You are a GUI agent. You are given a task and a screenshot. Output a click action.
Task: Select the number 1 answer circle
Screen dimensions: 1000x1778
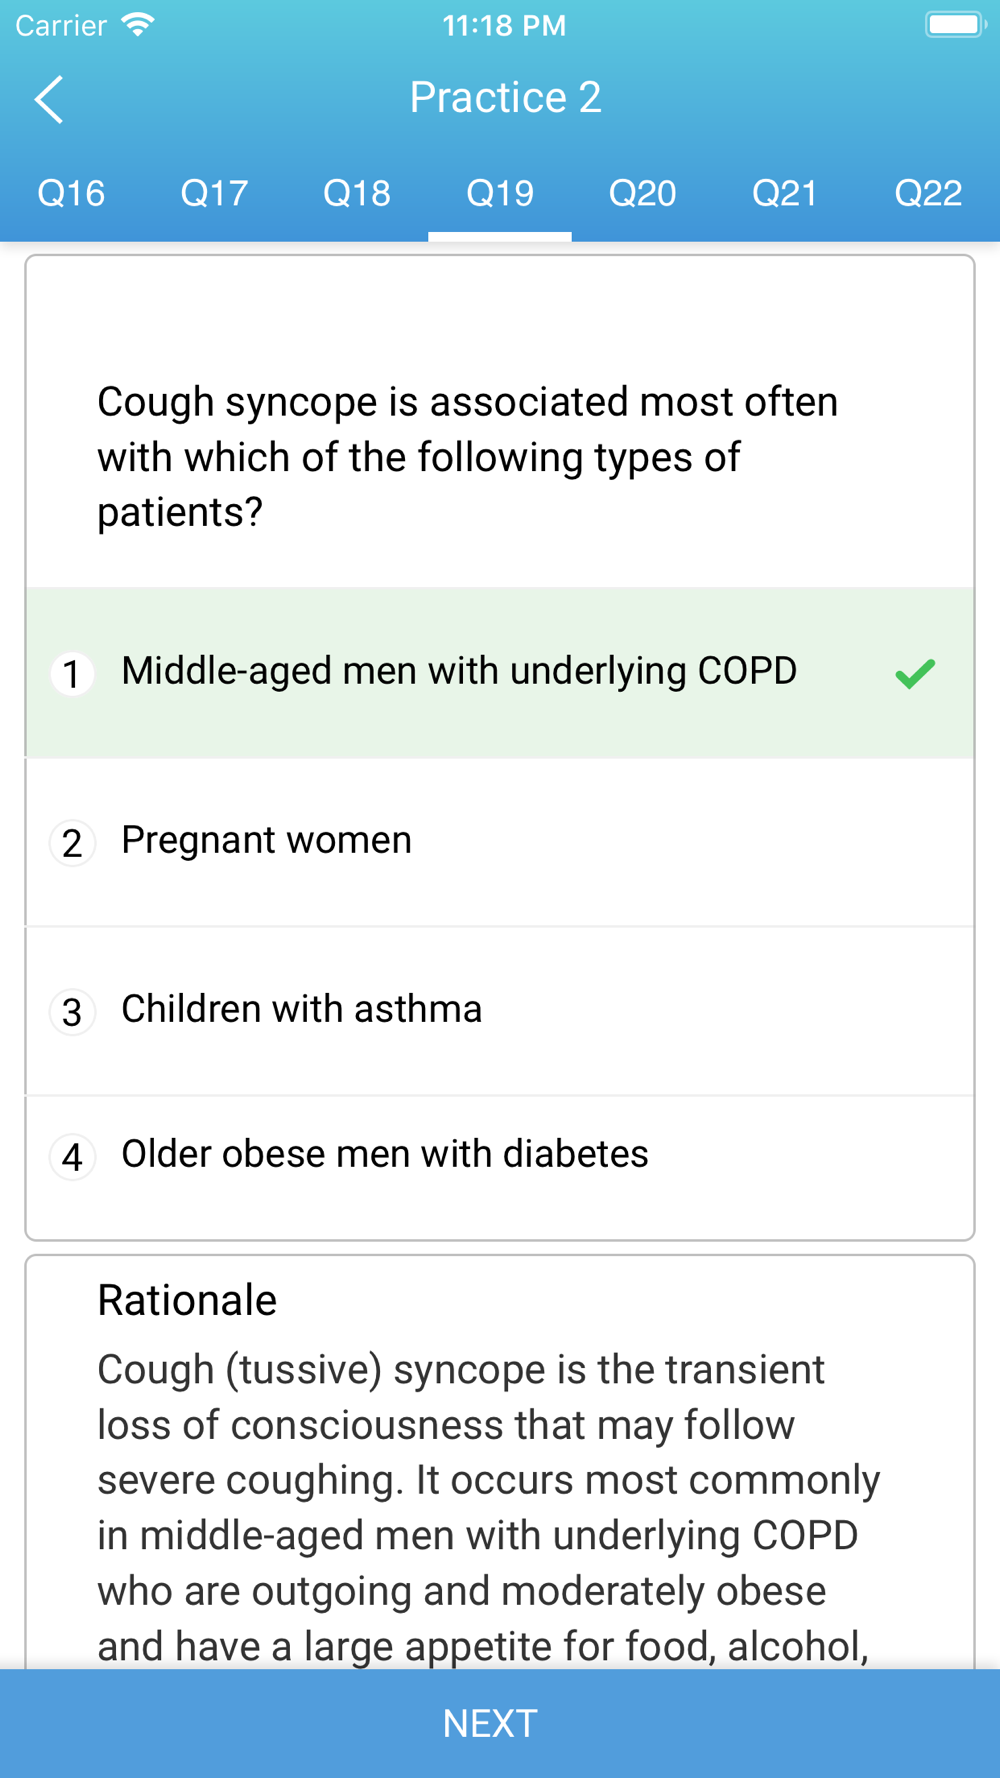click(x=72, y=673)
